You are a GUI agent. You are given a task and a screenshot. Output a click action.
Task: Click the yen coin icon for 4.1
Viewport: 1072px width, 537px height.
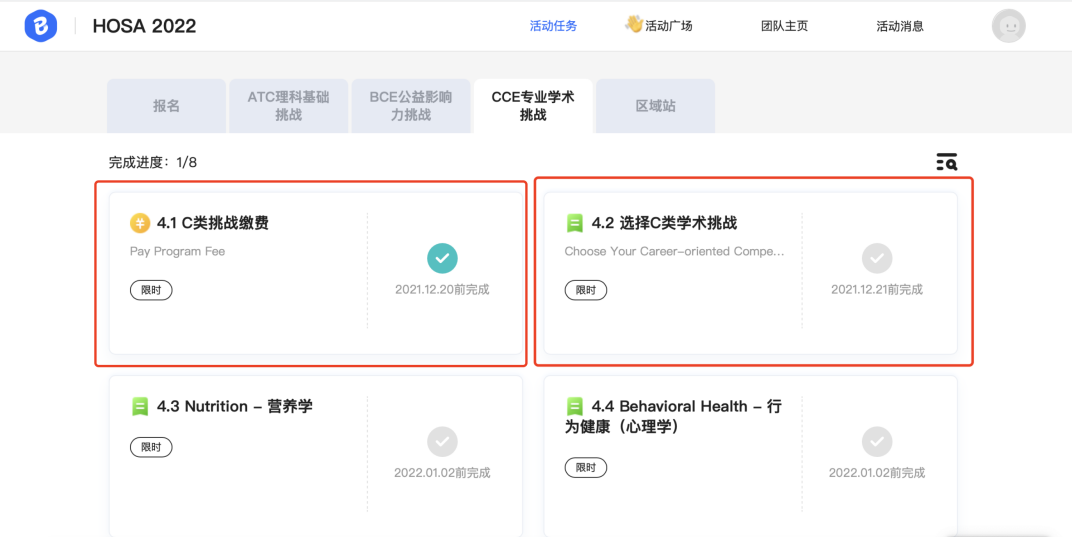[x=139, y=223]
